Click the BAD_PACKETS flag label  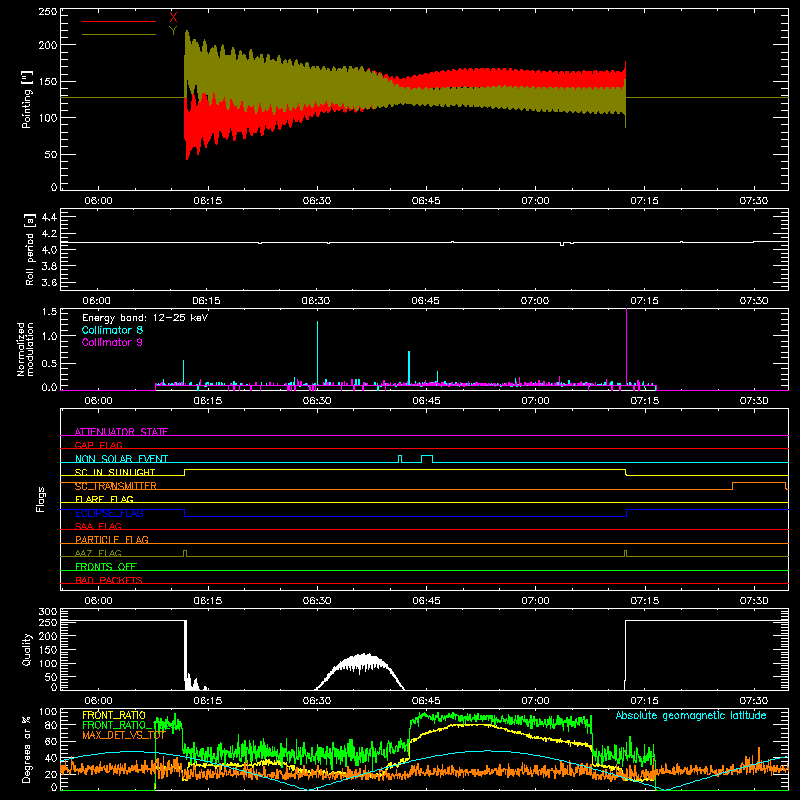coord(109,580)
